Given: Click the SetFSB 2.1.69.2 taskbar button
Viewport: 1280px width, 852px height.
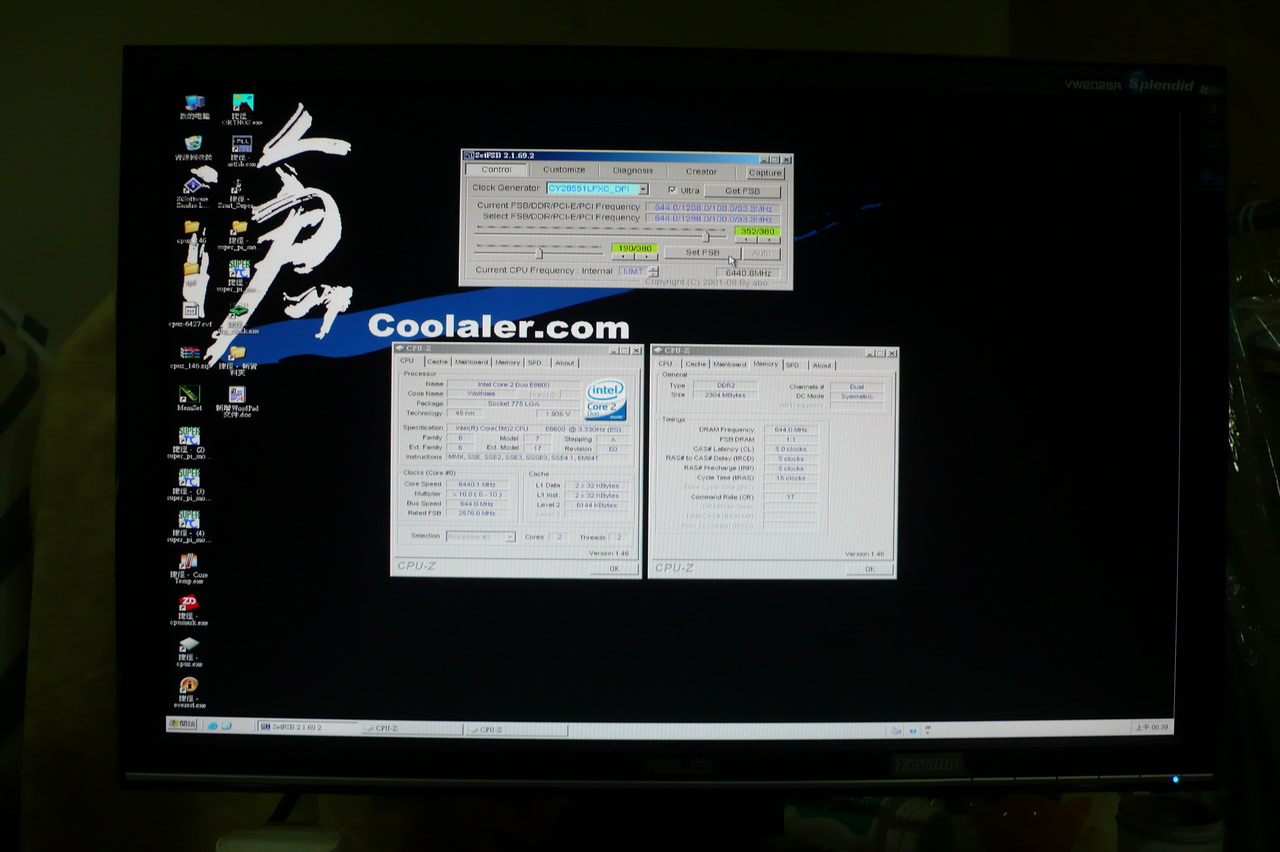Looking at the screenshot, I should coord(308,727).
